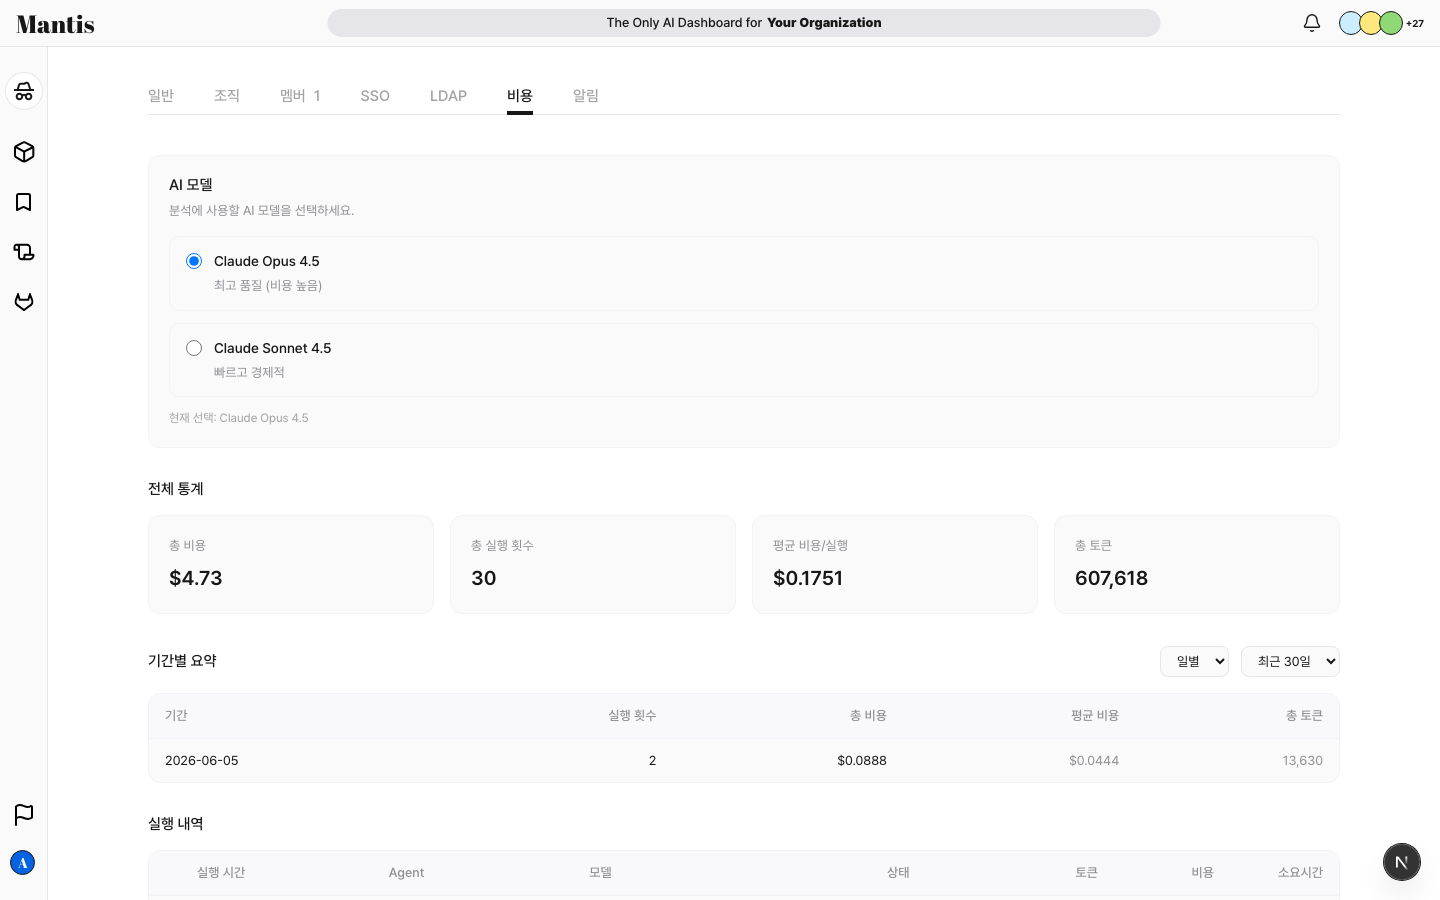This screenshot has width=1440, height=900.
Task: Open the 최근 30일 range dropdown
Action: pyautogui.click(x=1290, y=661)
